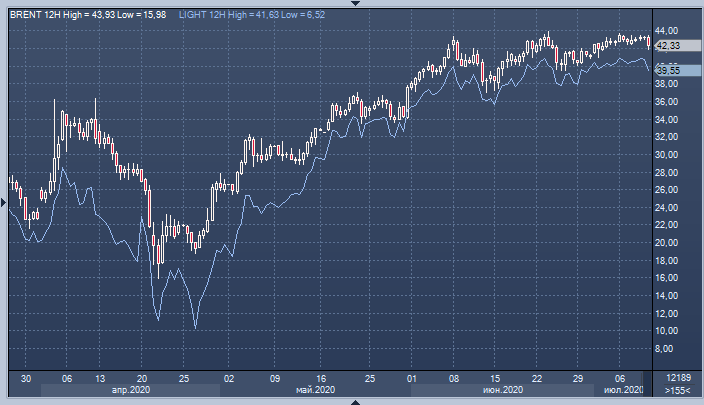Click the 16 date tick under May

click(316, 378)
